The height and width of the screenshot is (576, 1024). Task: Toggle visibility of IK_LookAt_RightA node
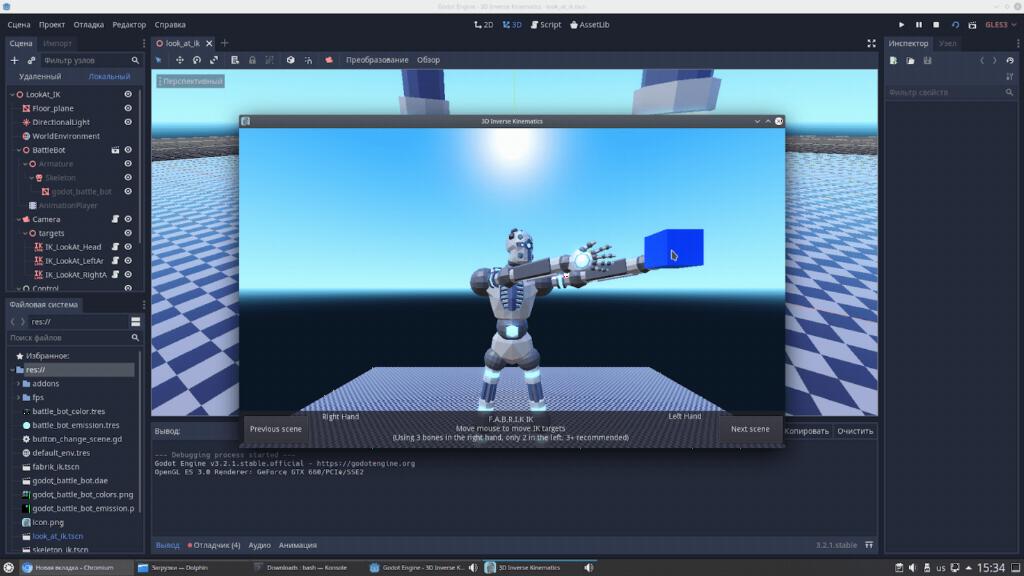click(x=128, y=275)
